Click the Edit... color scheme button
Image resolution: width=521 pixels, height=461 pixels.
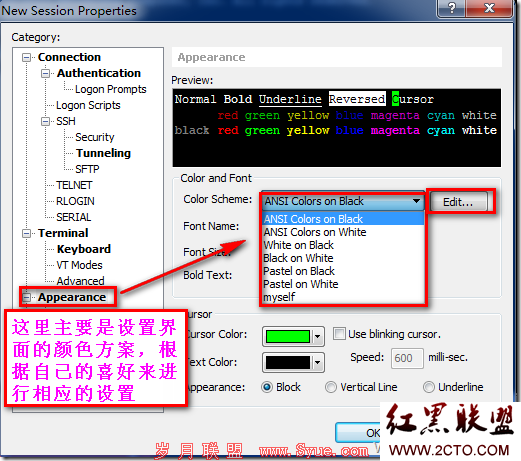pyautogui.click(x=458, y=202)
